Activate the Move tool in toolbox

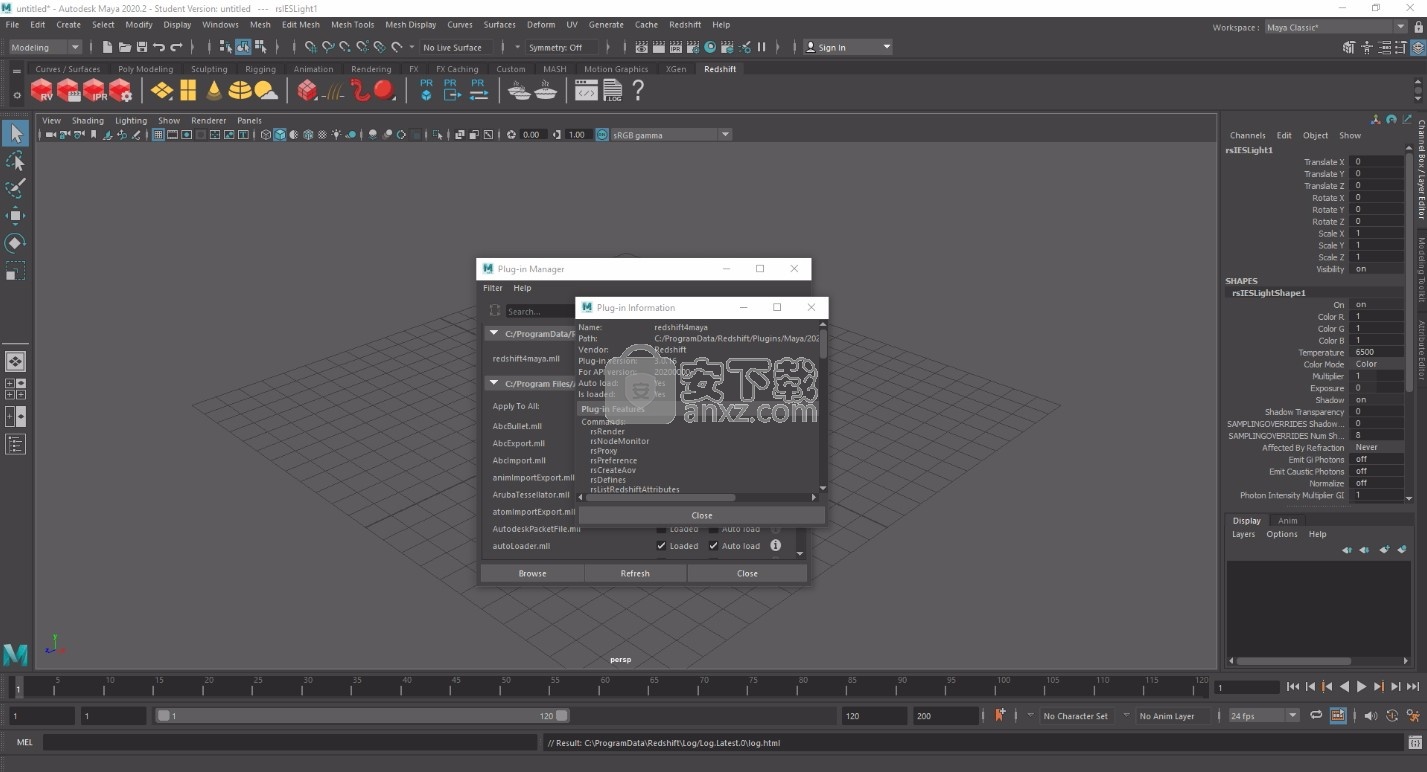point(15,216)
